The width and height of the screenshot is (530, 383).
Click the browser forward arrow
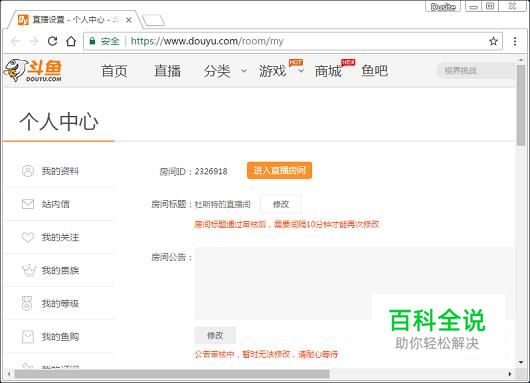point(34,41)
